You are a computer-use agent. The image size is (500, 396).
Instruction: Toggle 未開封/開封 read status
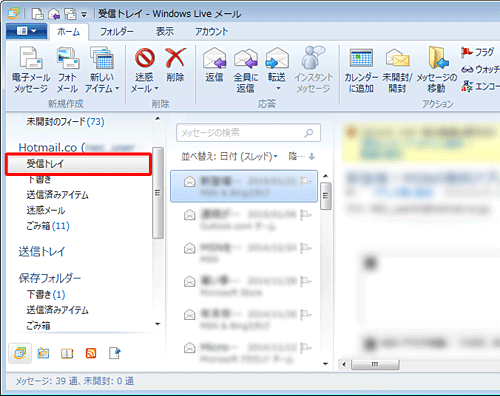[x=397, y=70]
